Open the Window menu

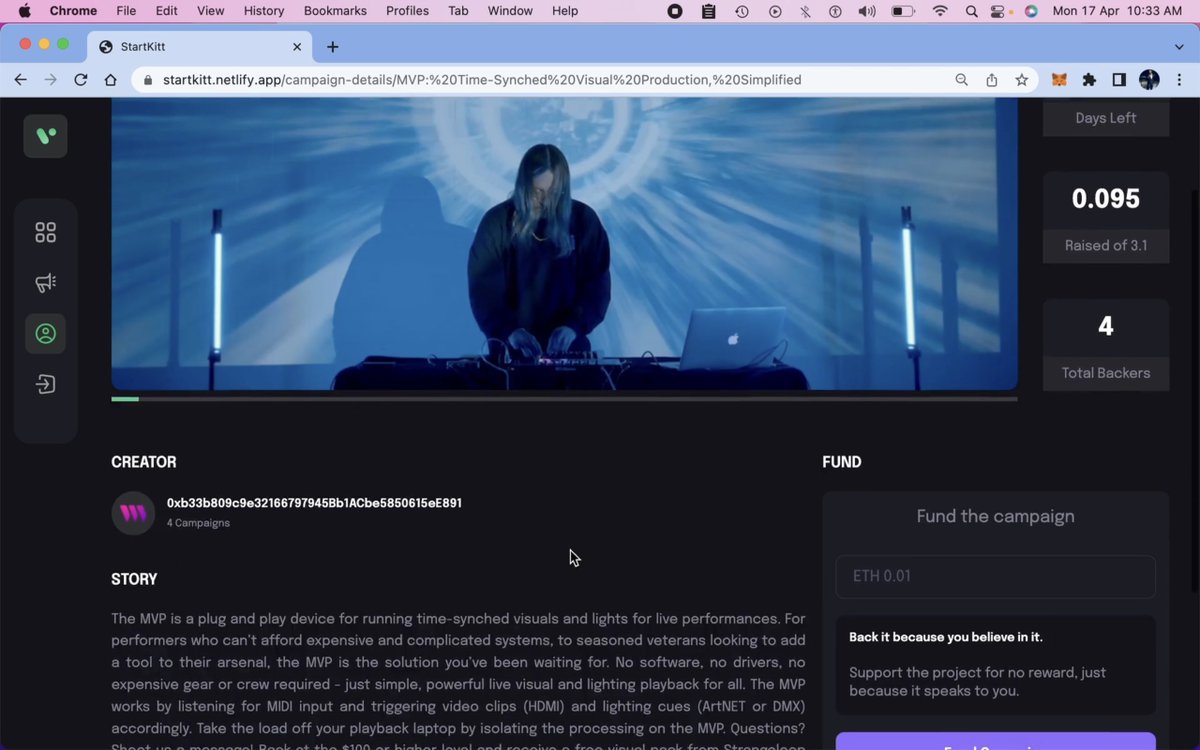(x=510, y=11)
